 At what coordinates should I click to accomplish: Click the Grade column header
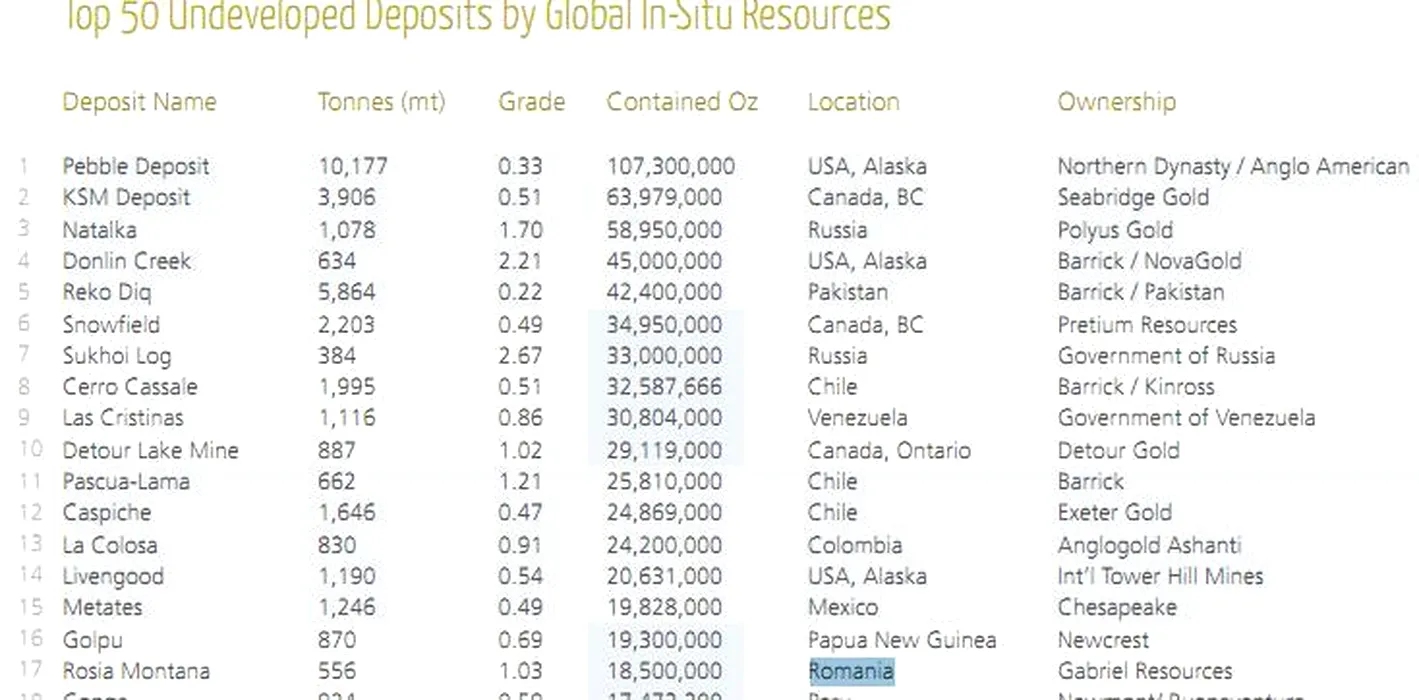[x=531, y=102]
